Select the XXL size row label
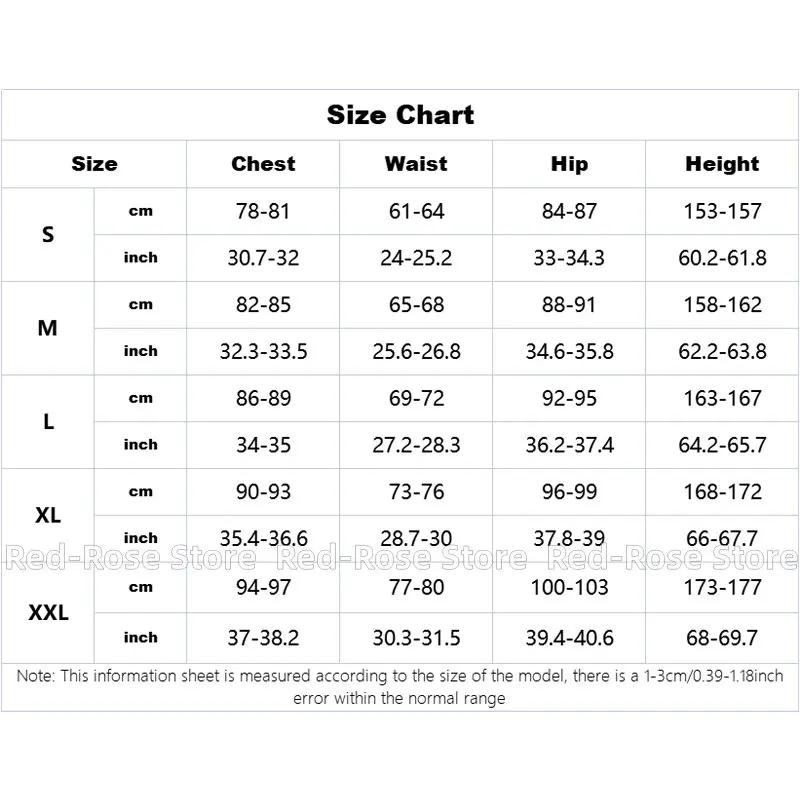The width and height of the screenshot is (800, 800). point(48,612)
